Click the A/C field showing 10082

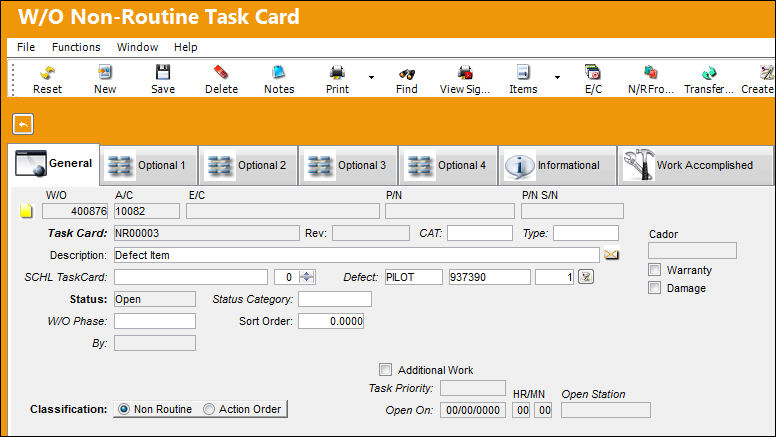[x=147, y=211]
